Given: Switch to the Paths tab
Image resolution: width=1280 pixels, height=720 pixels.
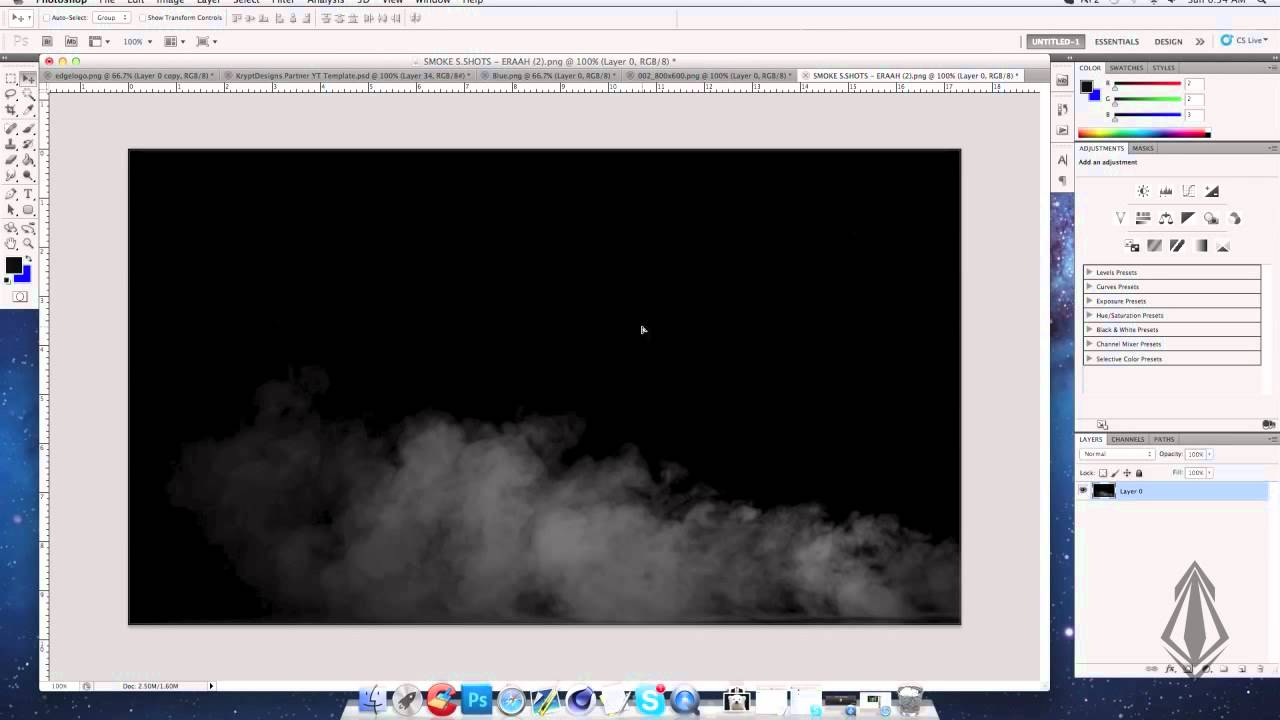Looking at the screenshot, I should coord(1164,439).
